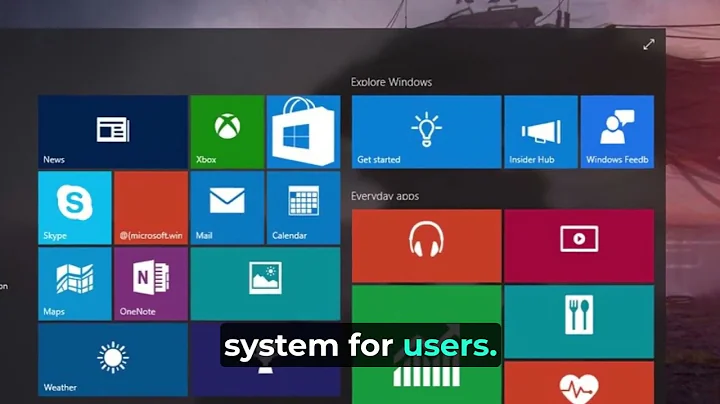This screenshot has width=720, height=404.
Task: Launch the Xbox tile
Action: click(227, 132)
